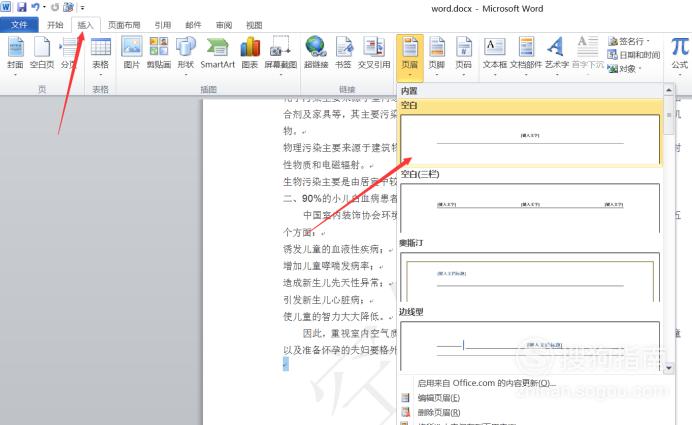
Task: Insert a Blank Page (空白页)
Action: 42,53
